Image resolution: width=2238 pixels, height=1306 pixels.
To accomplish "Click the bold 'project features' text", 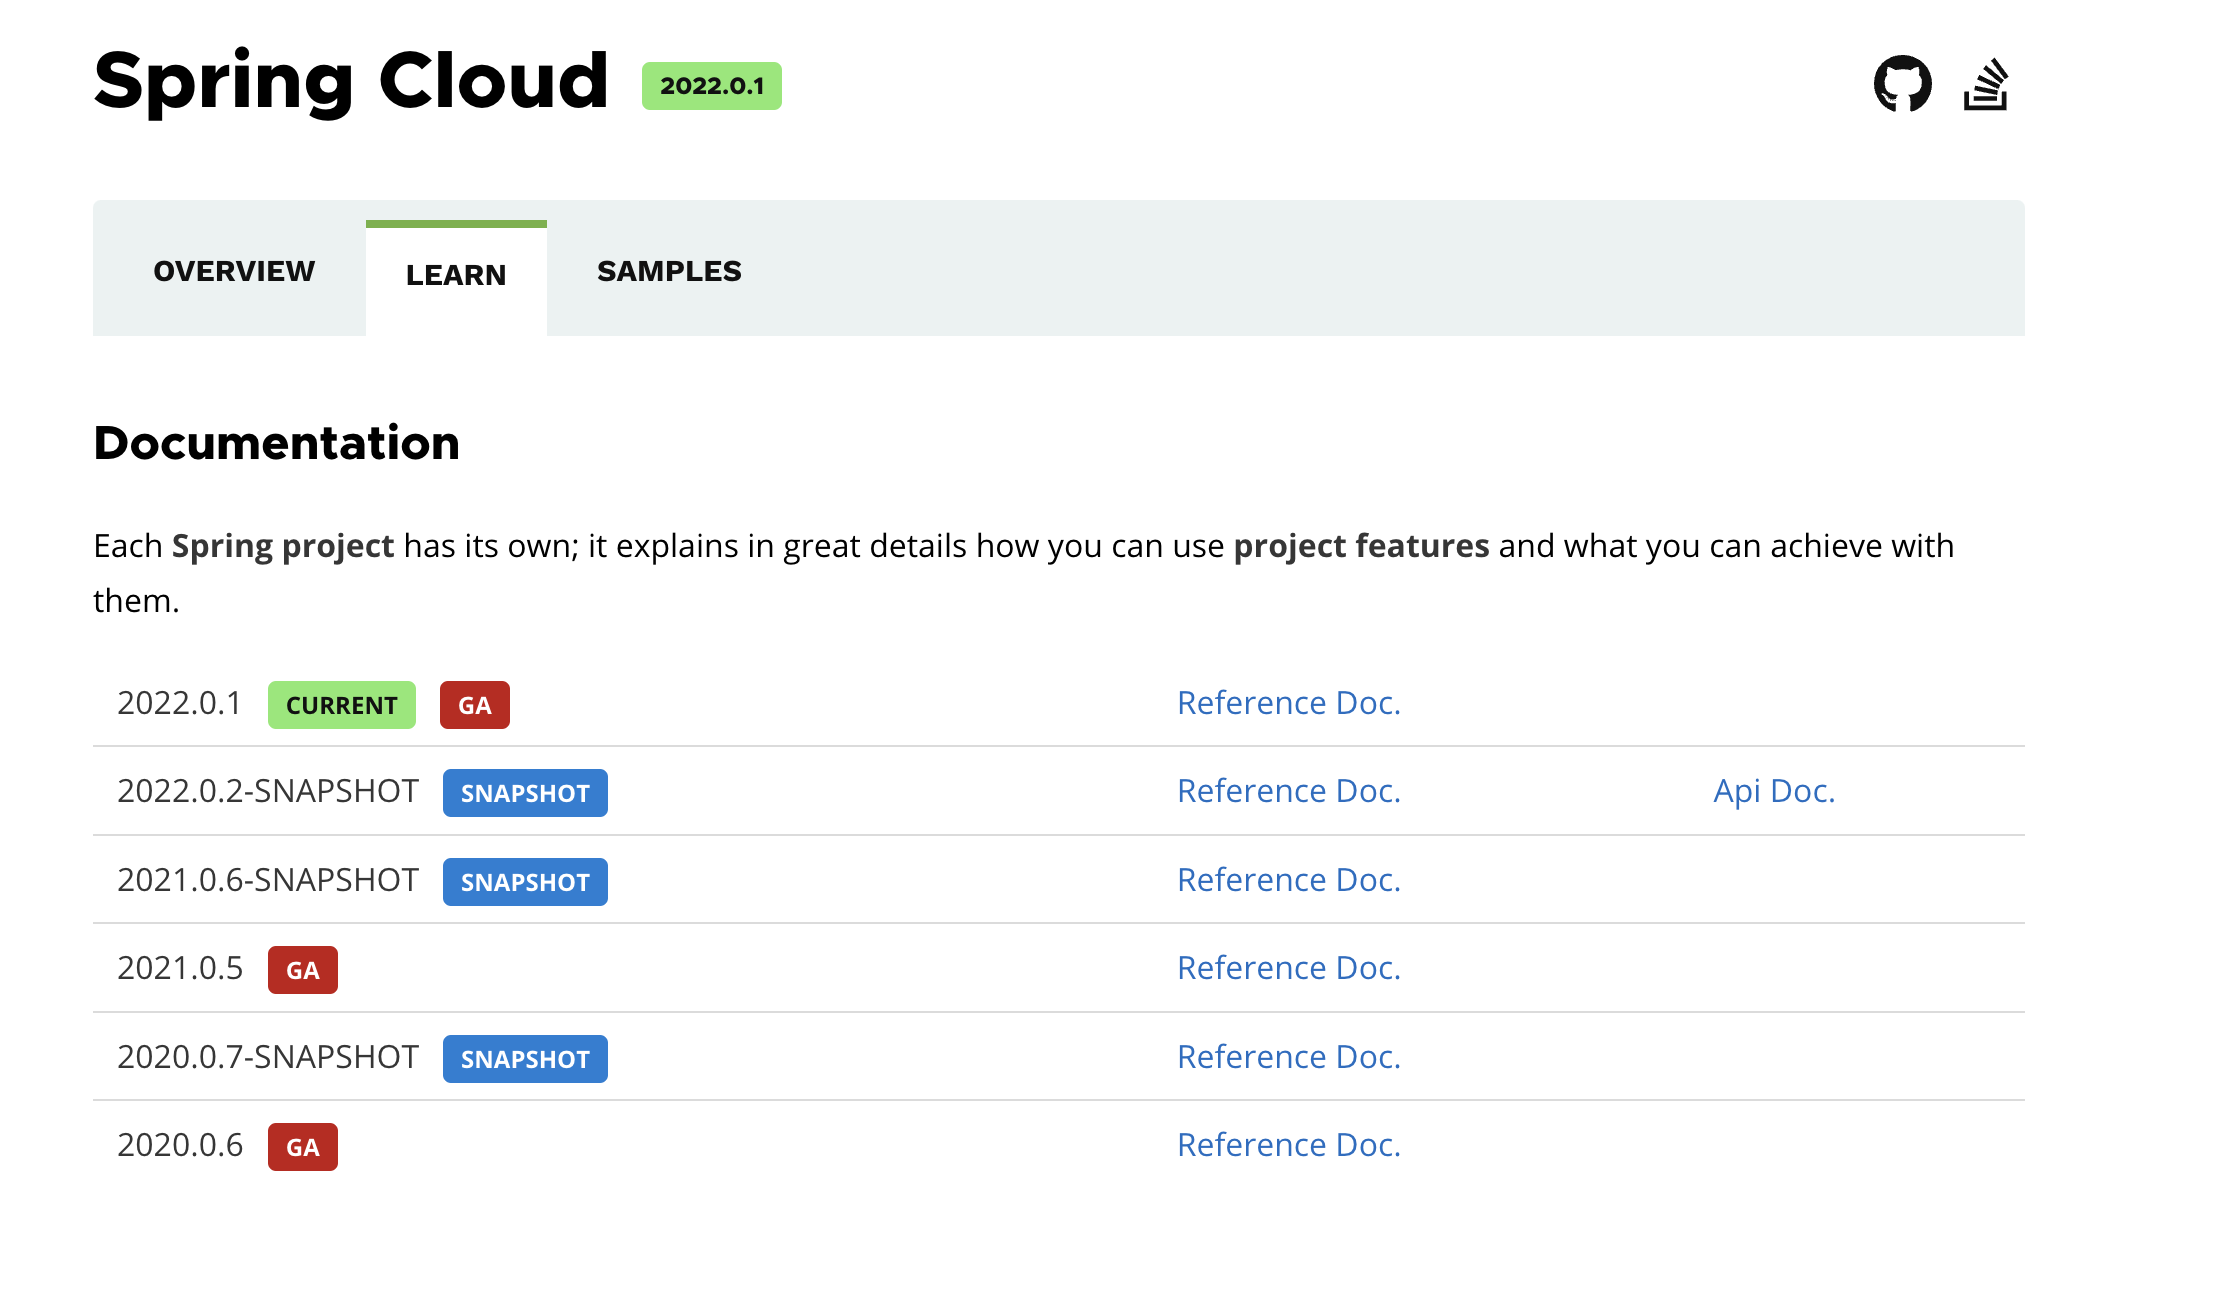I will [x=1361, y=546].
